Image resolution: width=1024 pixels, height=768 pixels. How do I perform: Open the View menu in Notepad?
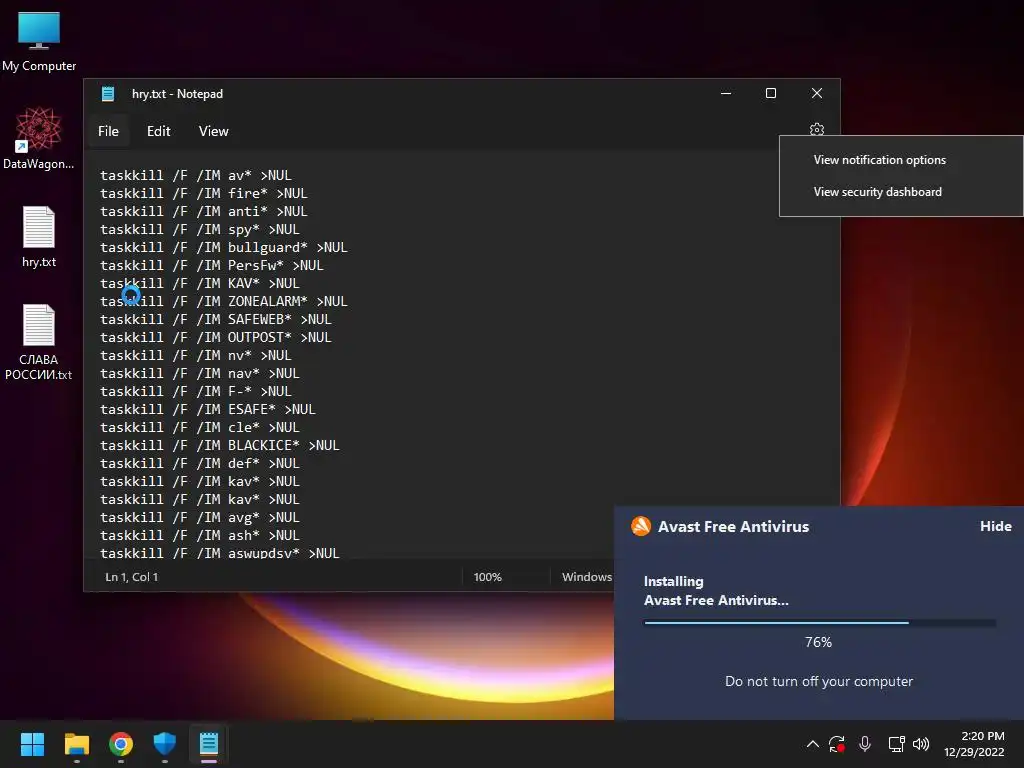pyautogui.click(x=214, y=131)
